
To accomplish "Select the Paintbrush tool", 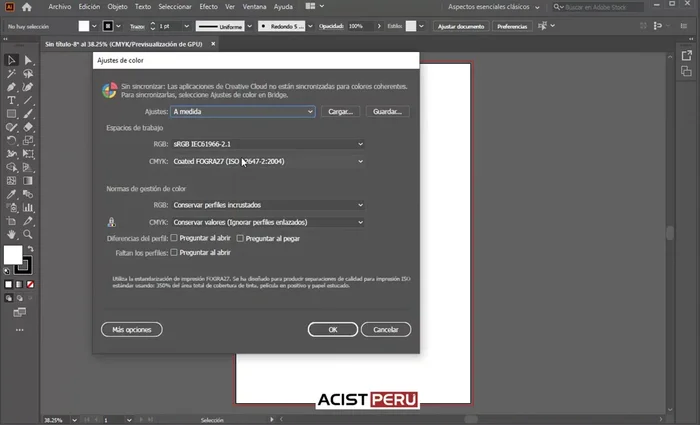I will 28,114.
